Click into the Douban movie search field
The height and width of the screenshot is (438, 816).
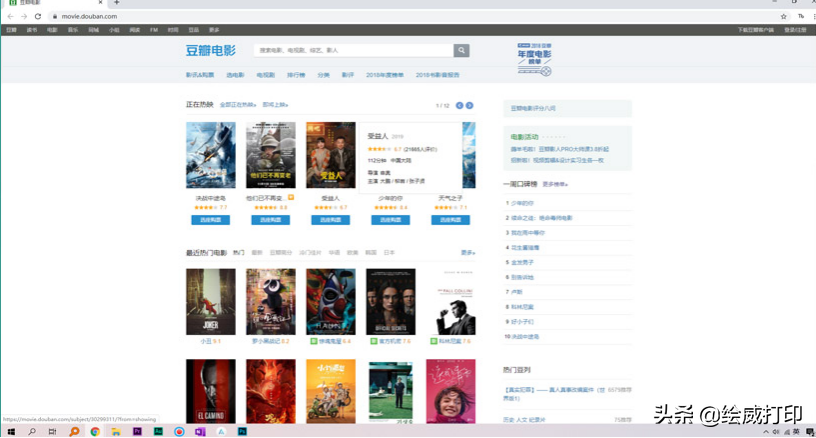tap(353, 50)
